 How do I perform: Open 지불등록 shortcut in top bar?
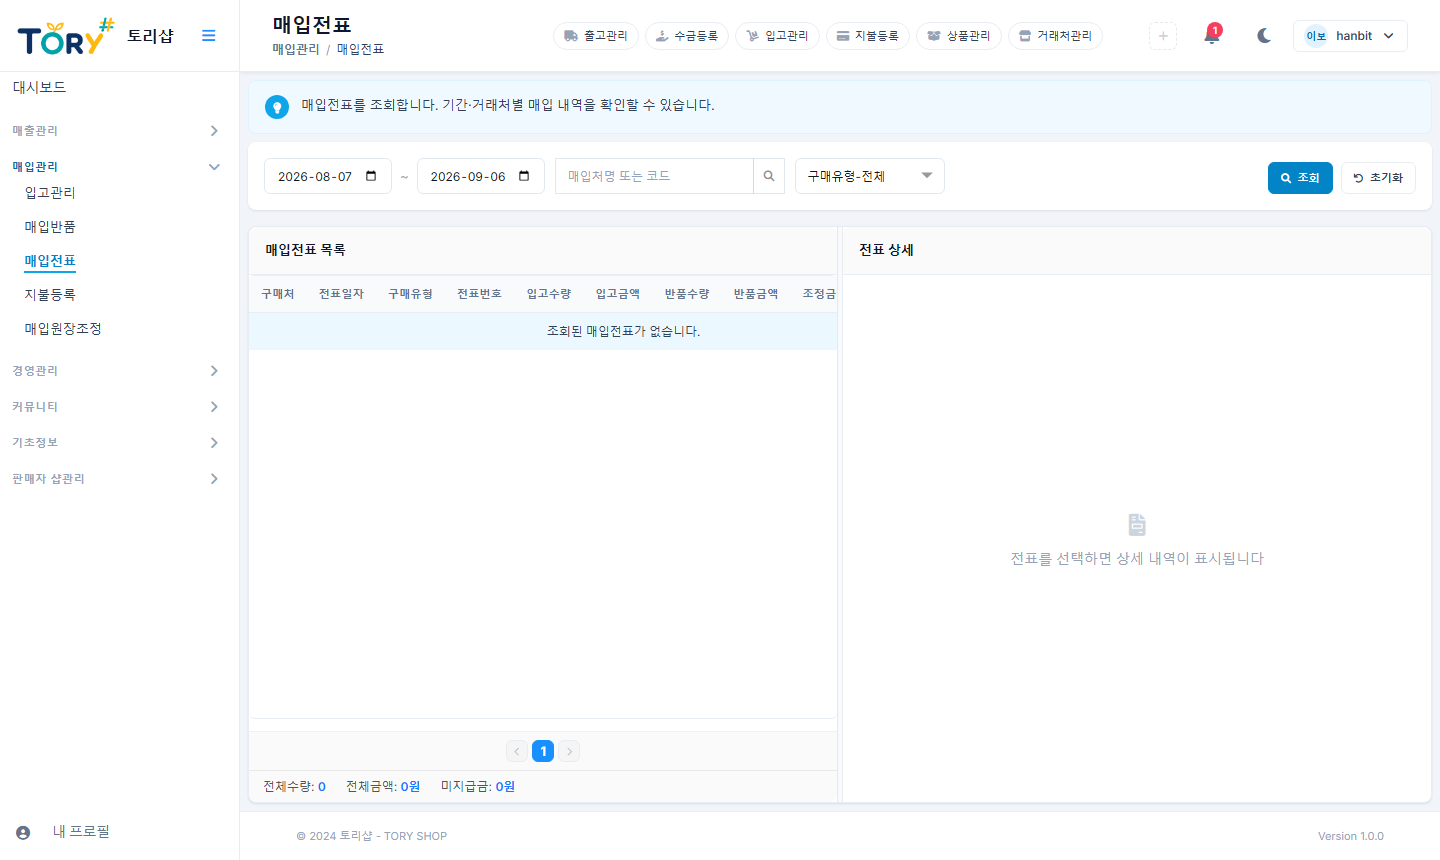point(867,36)
